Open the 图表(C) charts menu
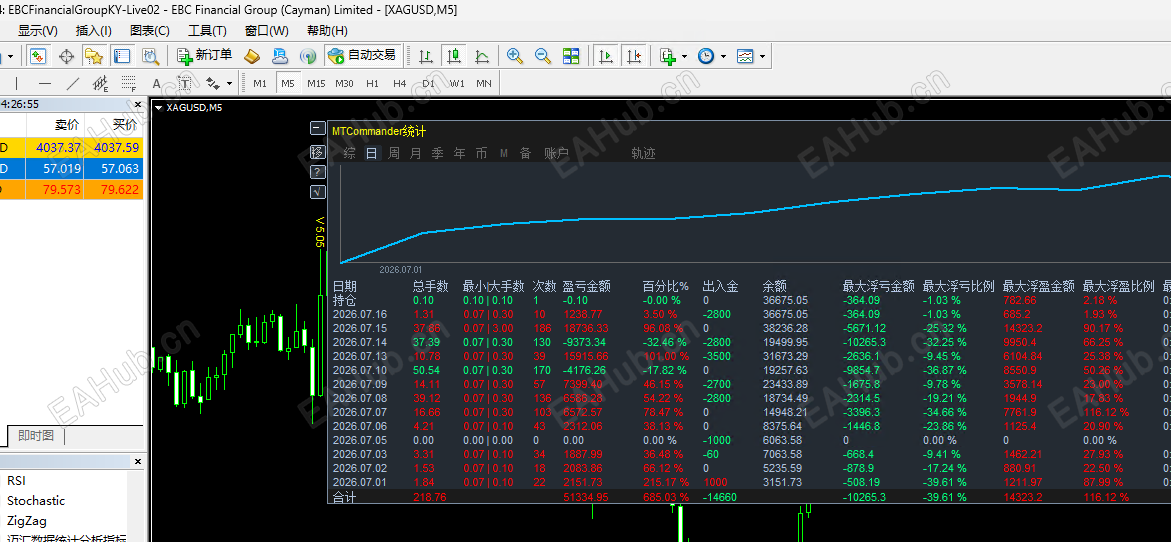The image size is (1171, 542). tap(149, 31)
